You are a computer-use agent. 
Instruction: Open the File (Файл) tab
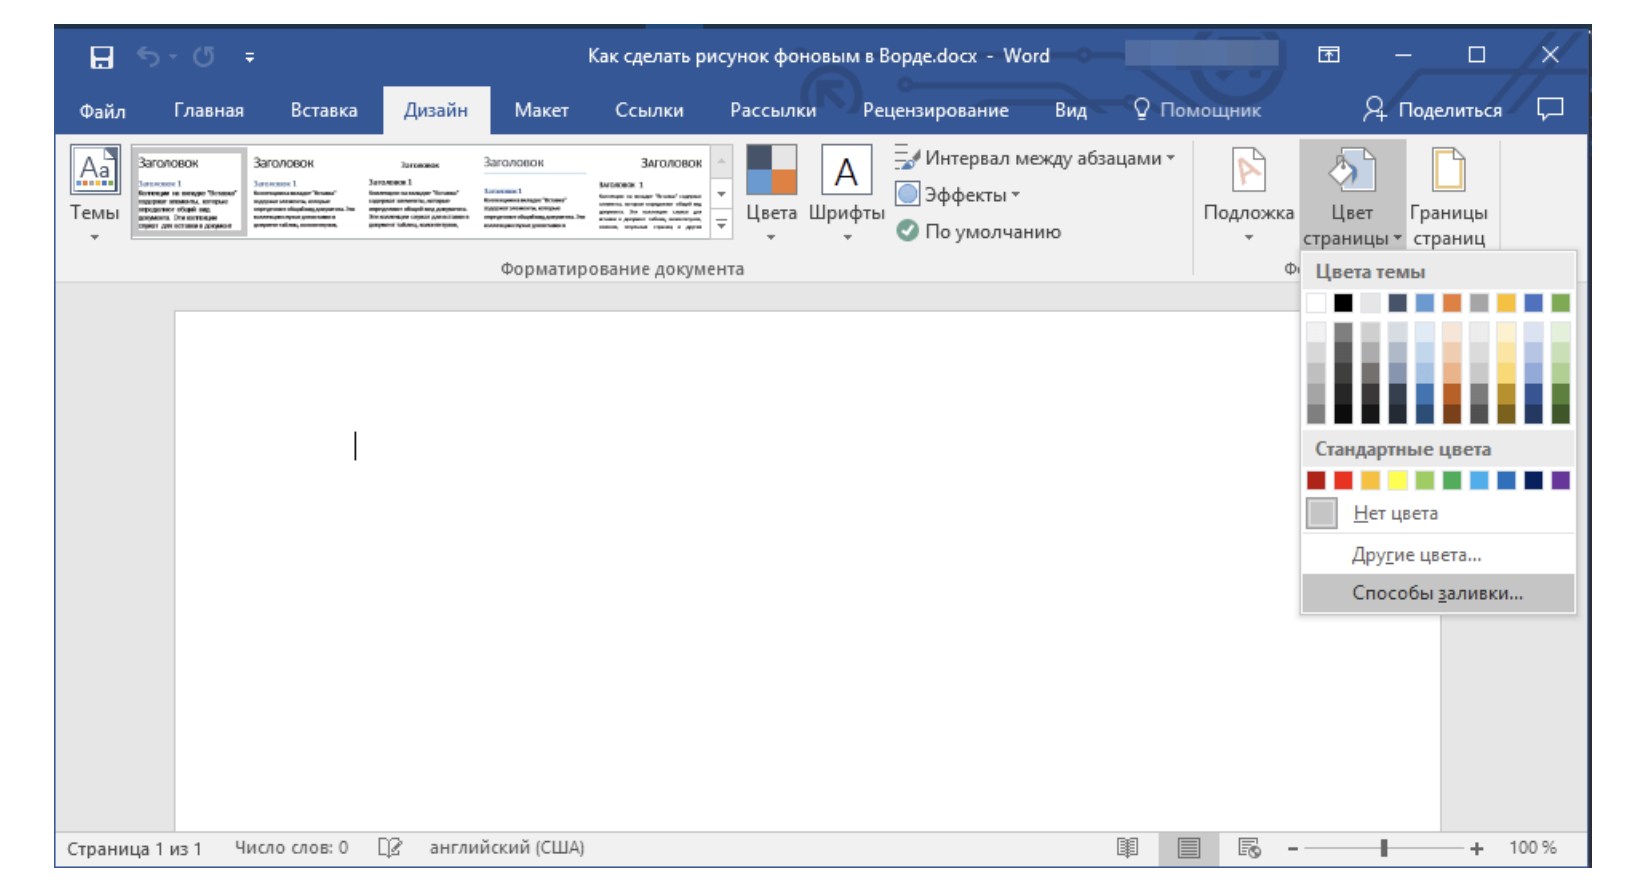coord(103,110)
